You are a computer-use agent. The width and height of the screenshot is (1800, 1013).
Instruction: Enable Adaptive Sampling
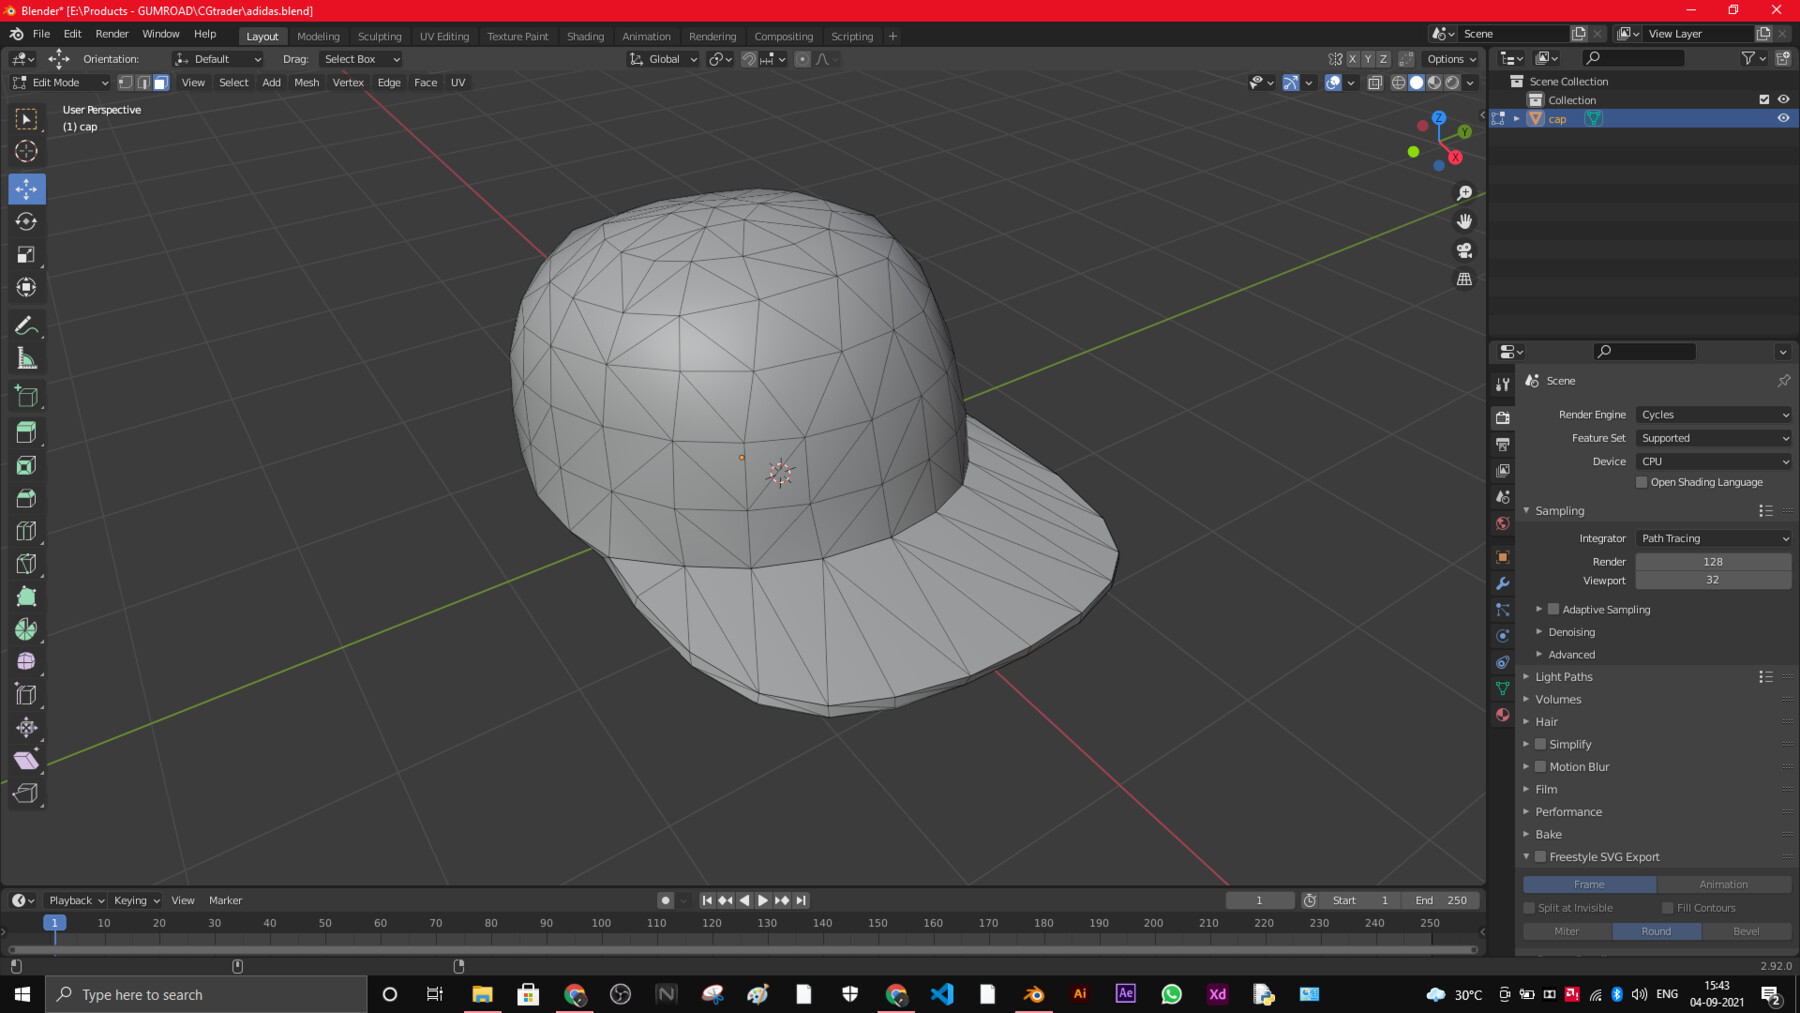pos(1553,609)
